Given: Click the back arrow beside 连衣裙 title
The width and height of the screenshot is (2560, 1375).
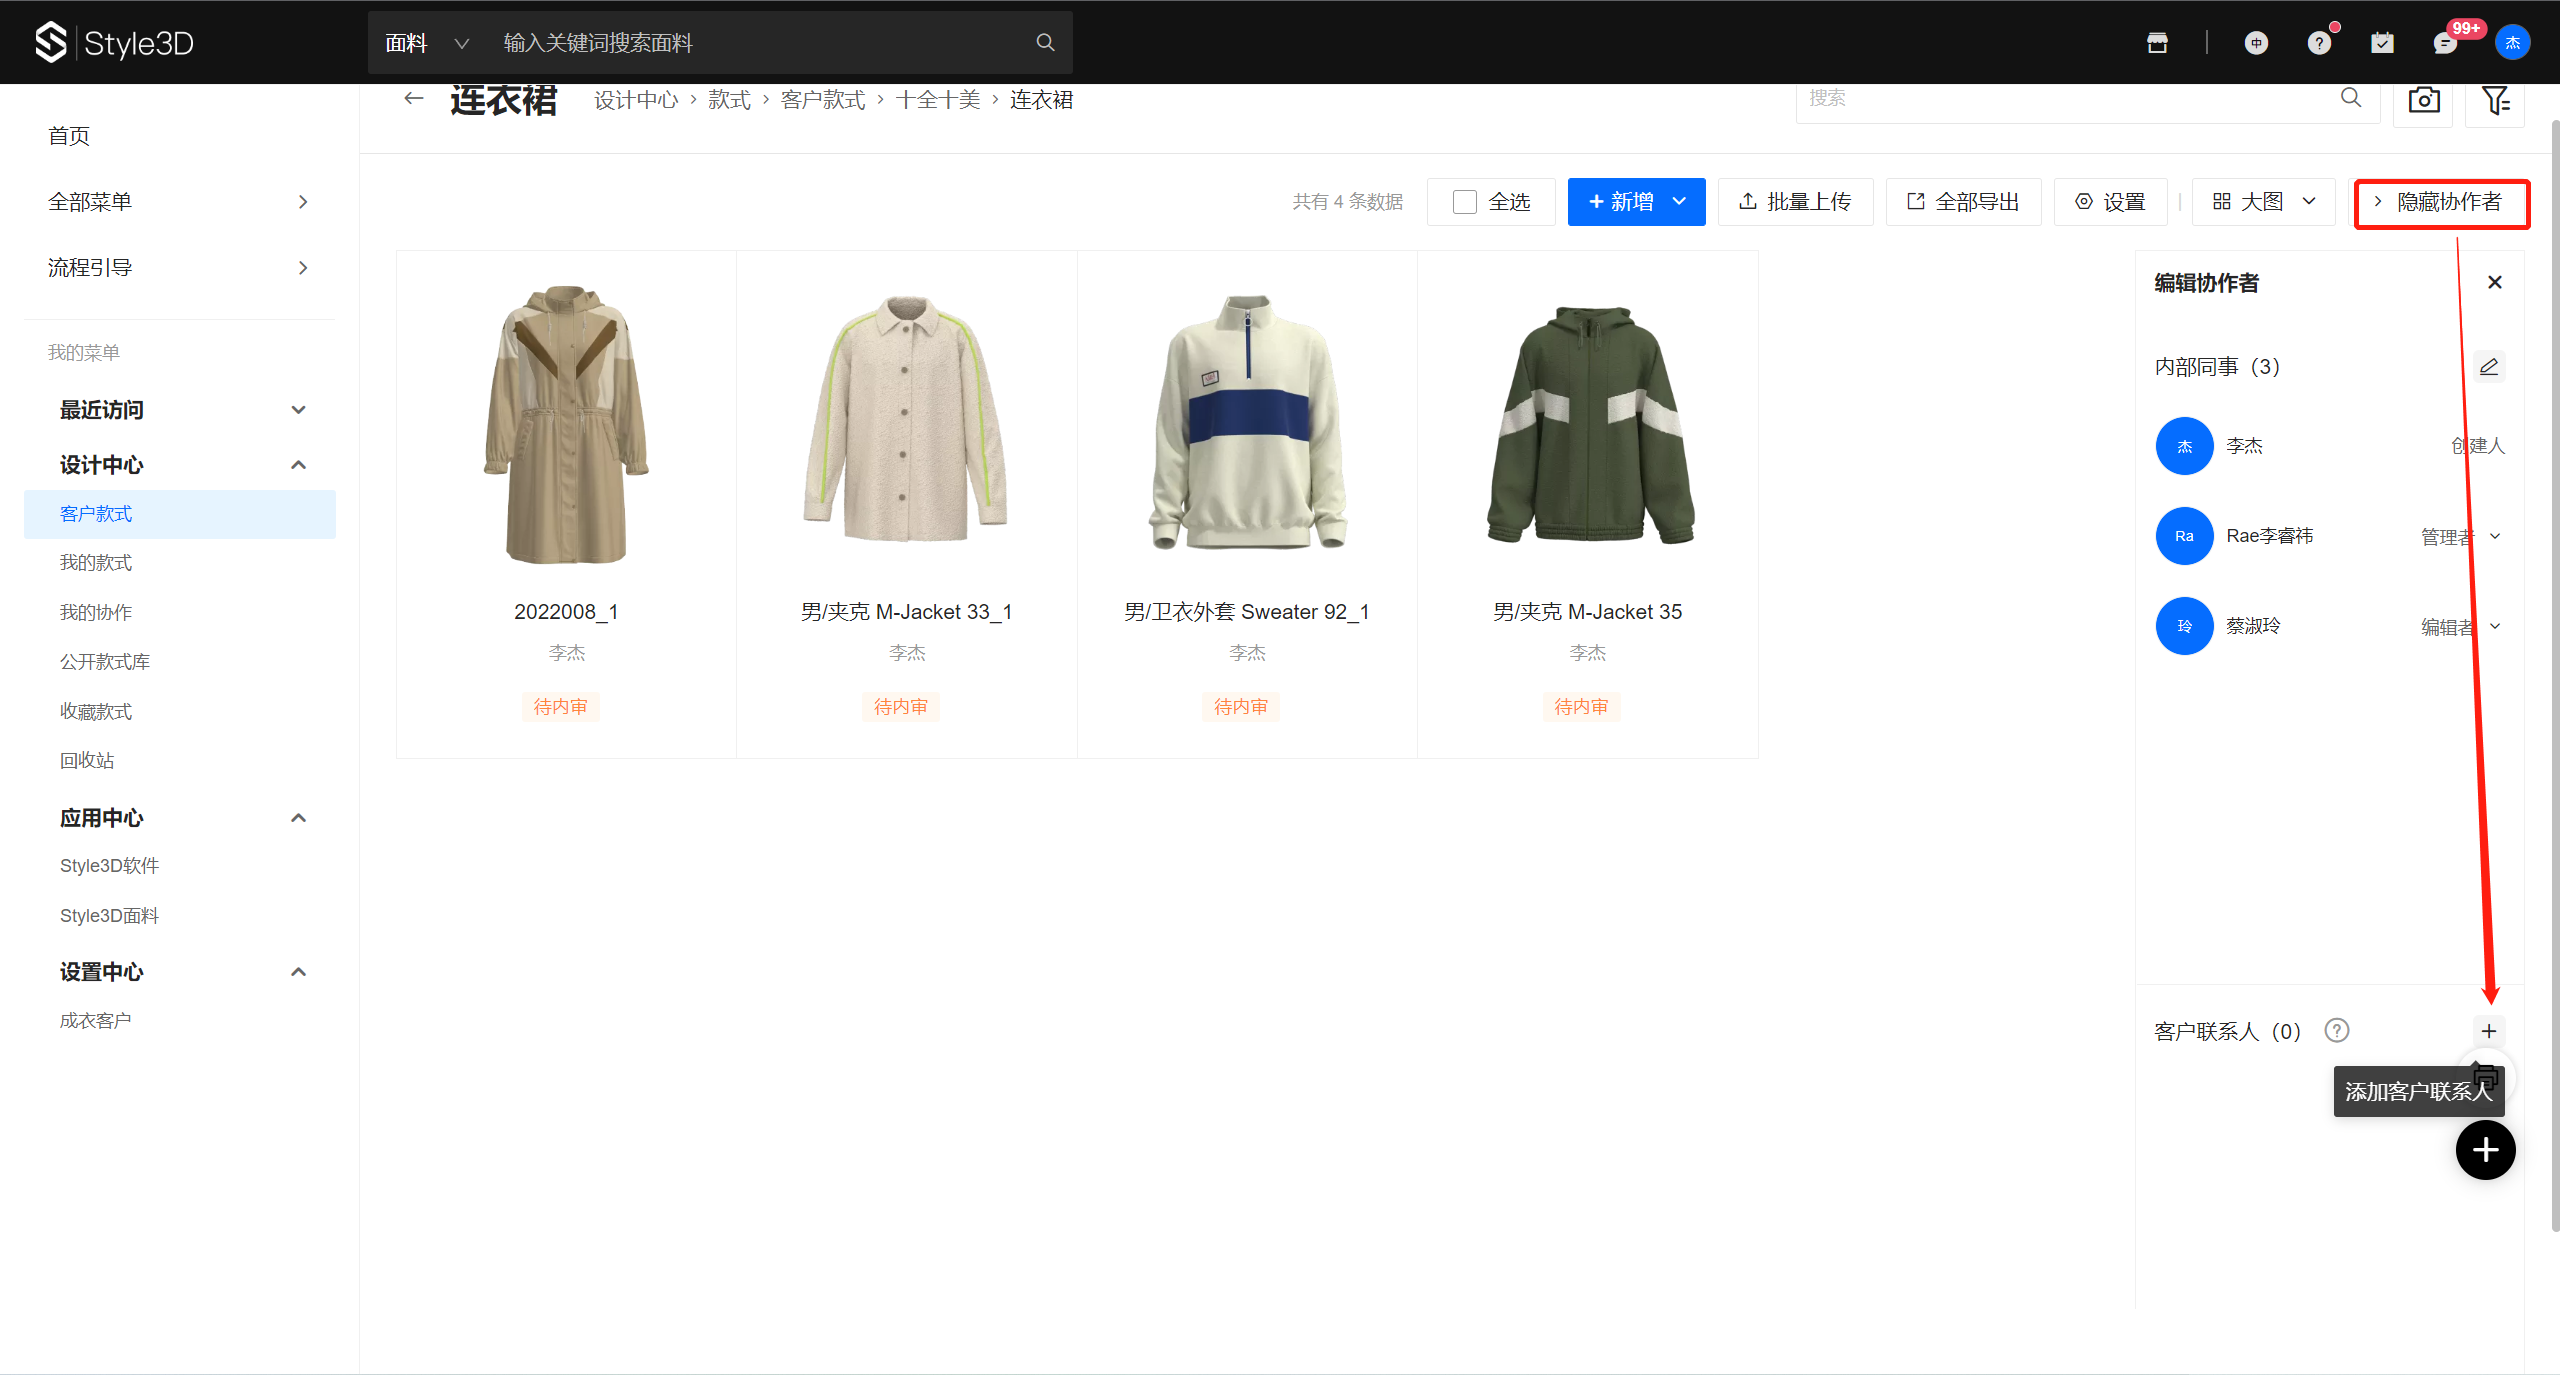Looking at the screenshot, I should 414,98.
